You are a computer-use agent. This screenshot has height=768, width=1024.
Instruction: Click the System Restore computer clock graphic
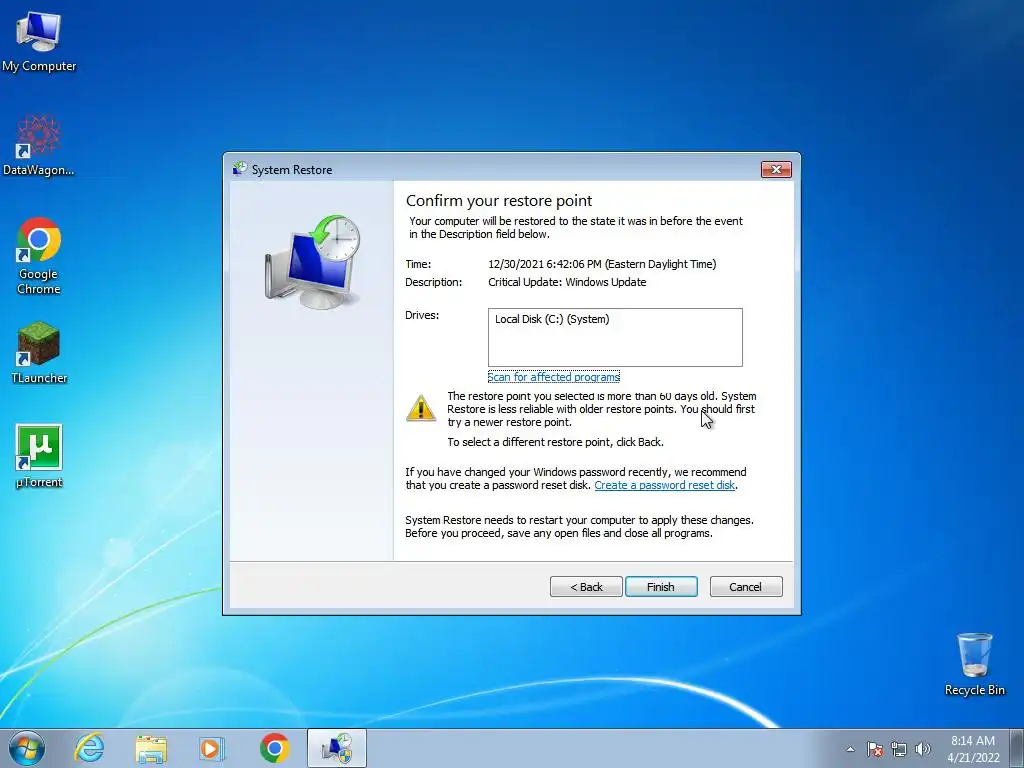point(312,261)
